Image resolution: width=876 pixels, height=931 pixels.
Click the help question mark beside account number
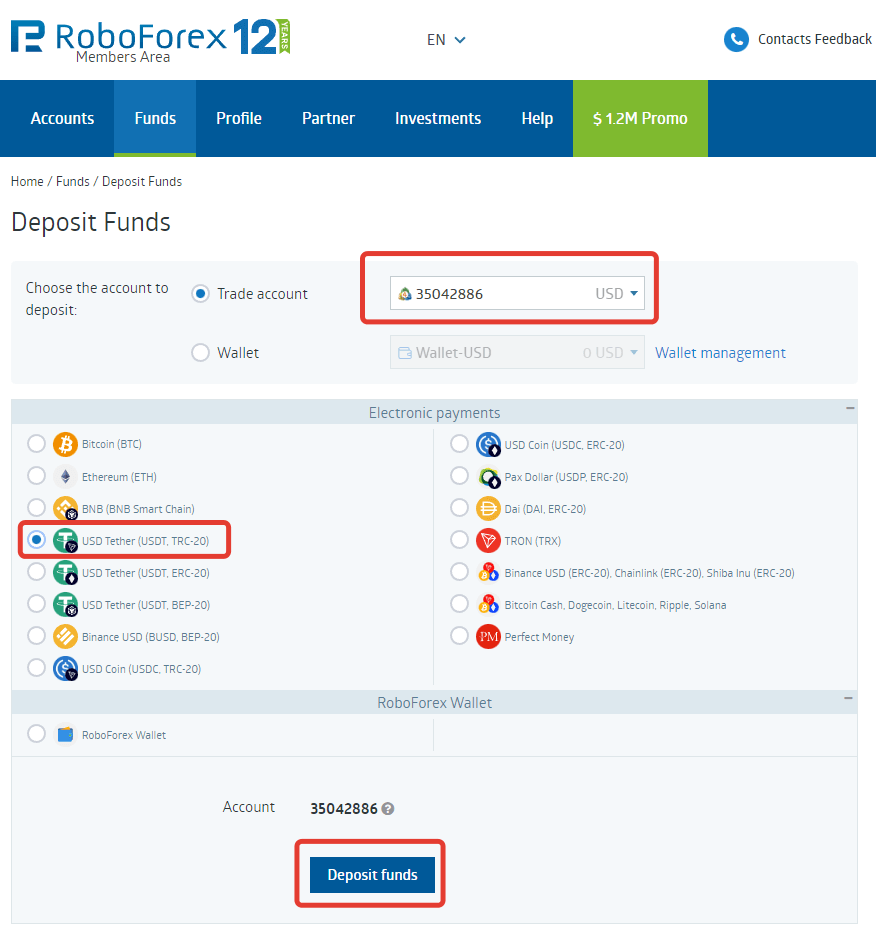pyautogui.click(x=388, y=809)
